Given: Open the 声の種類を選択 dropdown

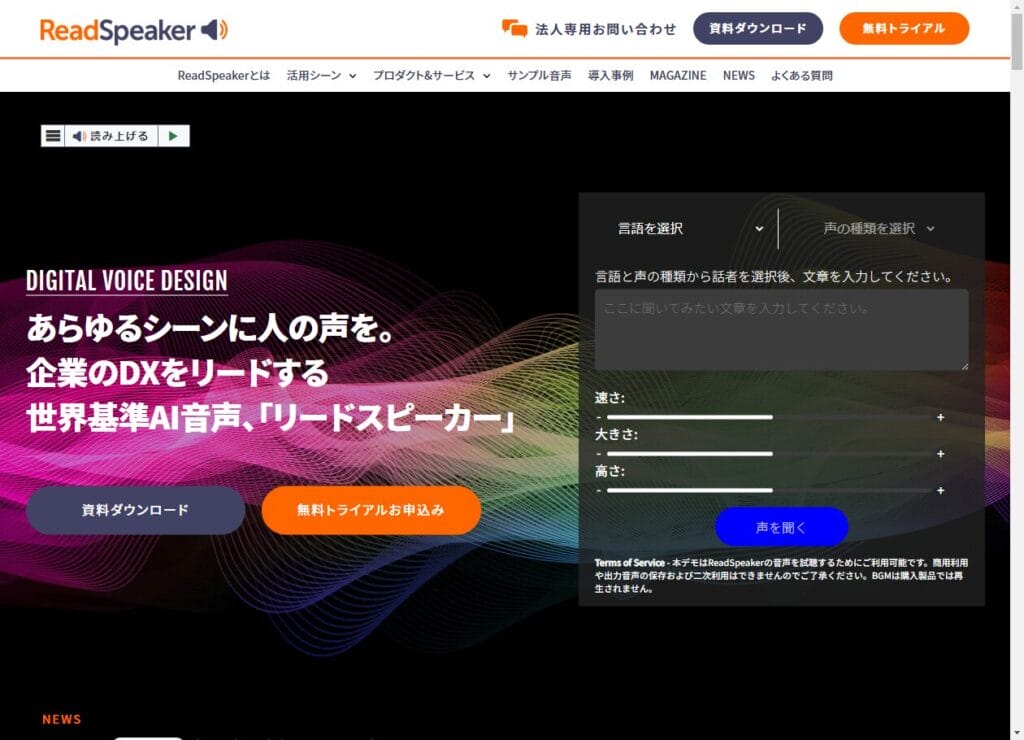Looking at the screenshot, I should pos(873,228).
